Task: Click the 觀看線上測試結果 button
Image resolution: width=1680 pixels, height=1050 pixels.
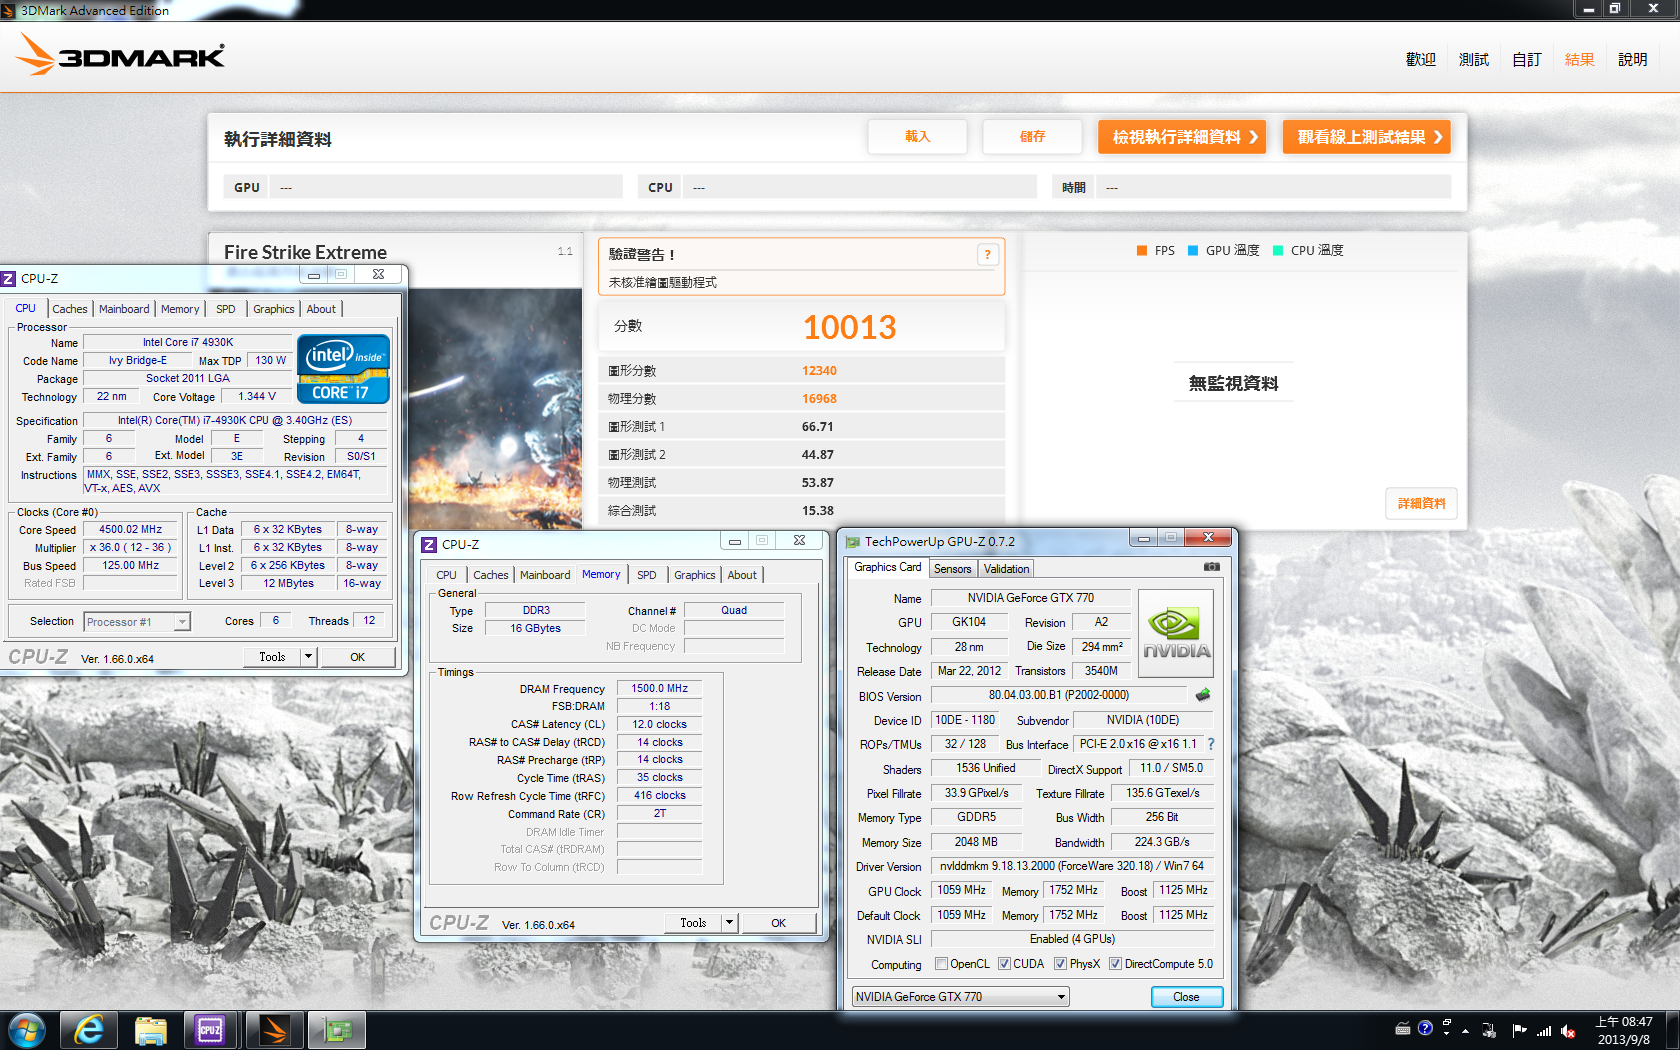Action: coord(1366,137)
